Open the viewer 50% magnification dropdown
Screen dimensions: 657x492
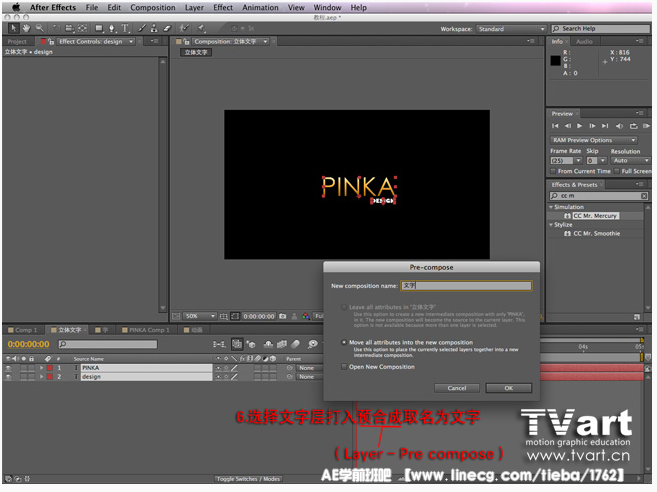tap(200, 316)
